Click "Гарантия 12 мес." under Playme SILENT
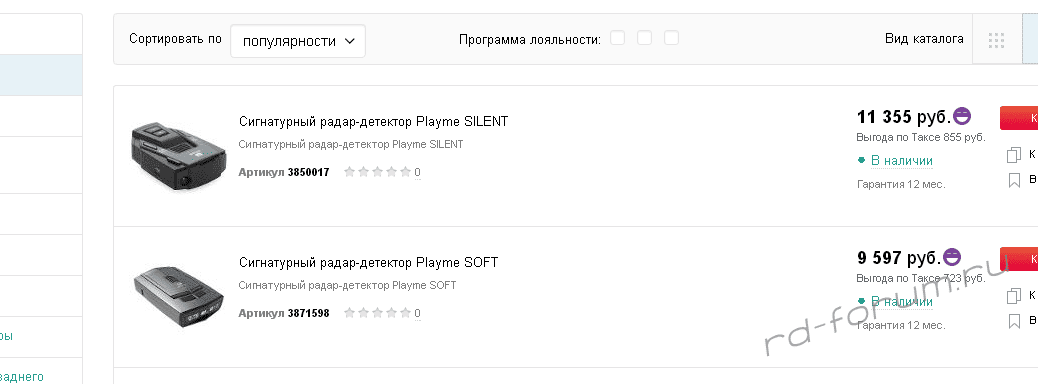This screenshot has height=384, width=1038. (901, 184)
